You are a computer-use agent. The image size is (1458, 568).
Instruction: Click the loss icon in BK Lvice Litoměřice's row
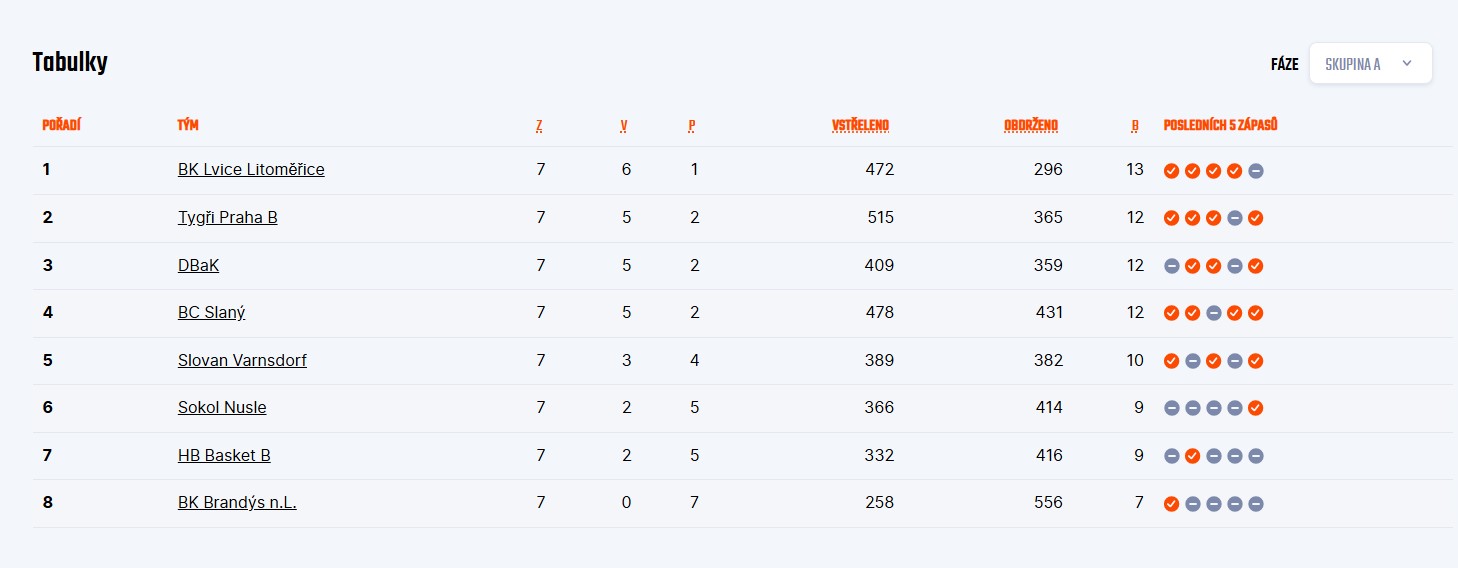tap(1256, 171)
